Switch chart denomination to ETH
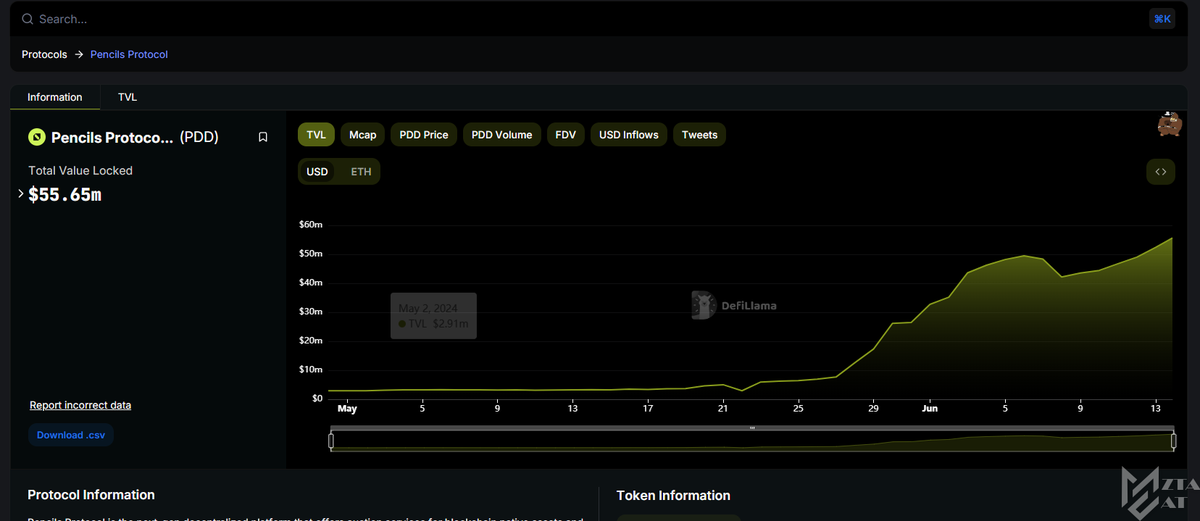Image resolution: width=1200 pixels, height=521 pixels. coord(361,172)
